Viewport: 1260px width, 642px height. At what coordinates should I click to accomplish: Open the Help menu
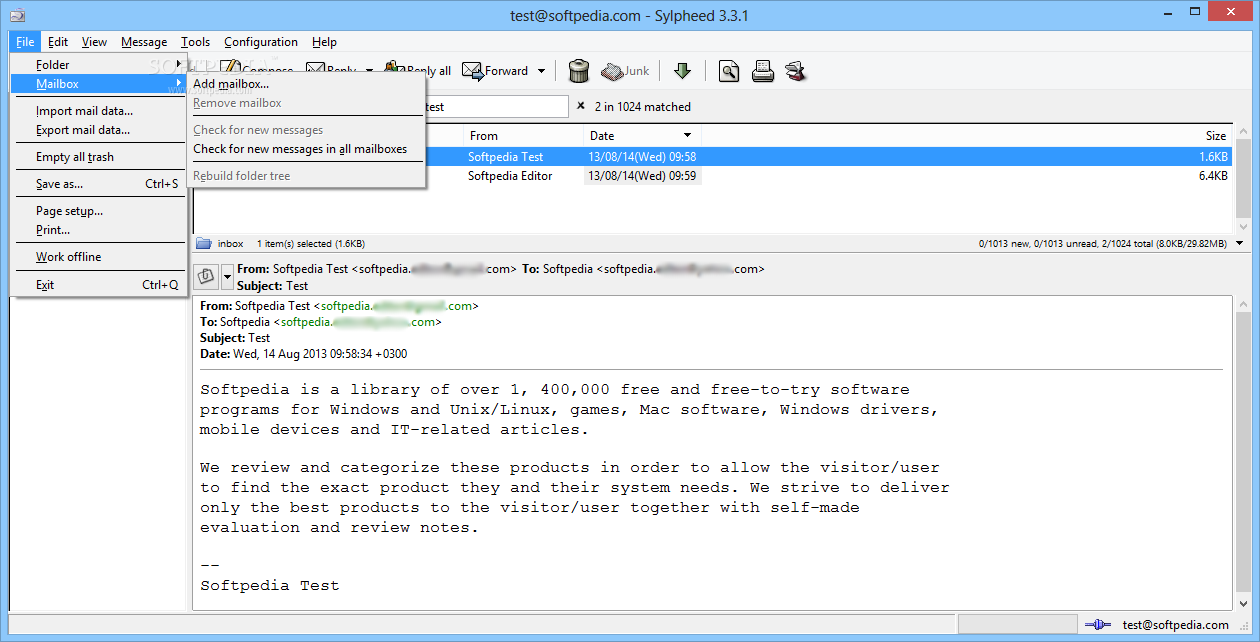pyautogui.click(x=324, y=42)
